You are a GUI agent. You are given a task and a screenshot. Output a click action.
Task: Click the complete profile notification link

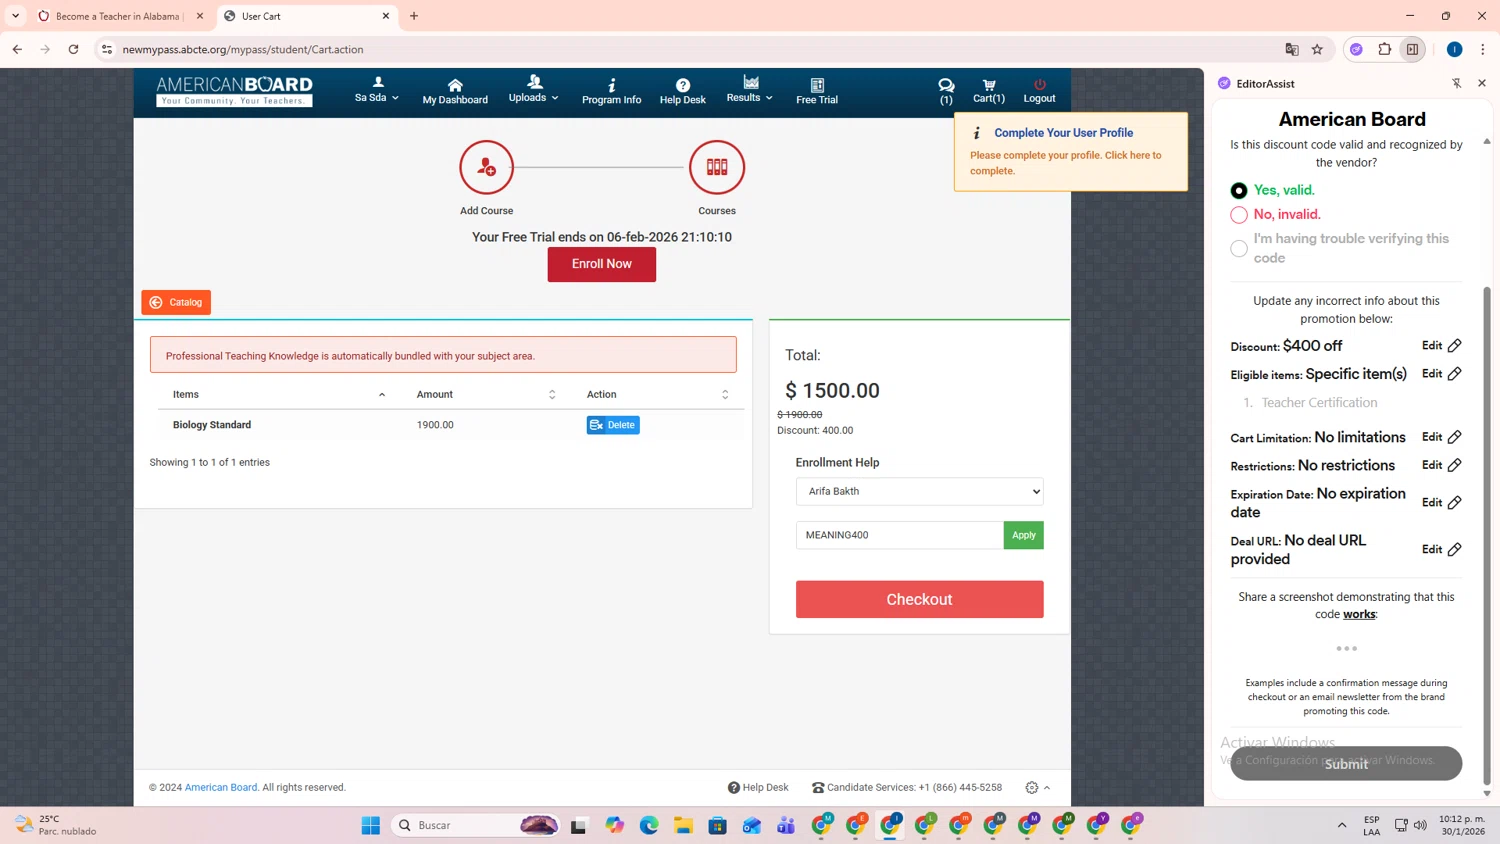coord(1065,163)
